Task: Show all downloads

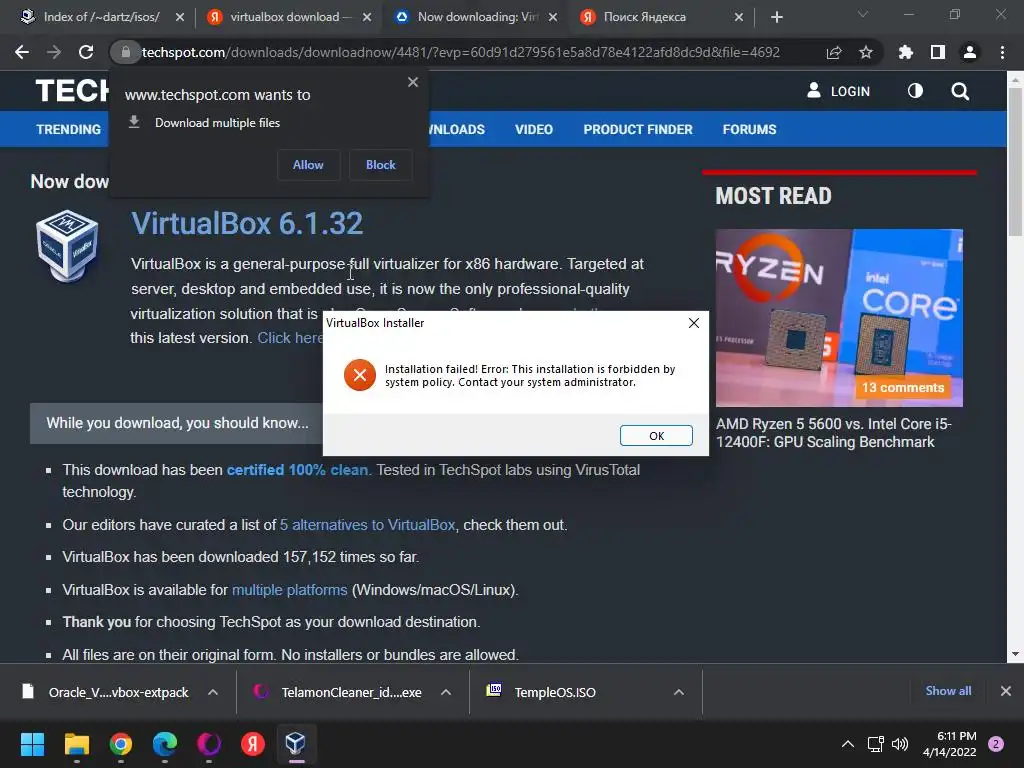Action: click(x=948, y=691)
